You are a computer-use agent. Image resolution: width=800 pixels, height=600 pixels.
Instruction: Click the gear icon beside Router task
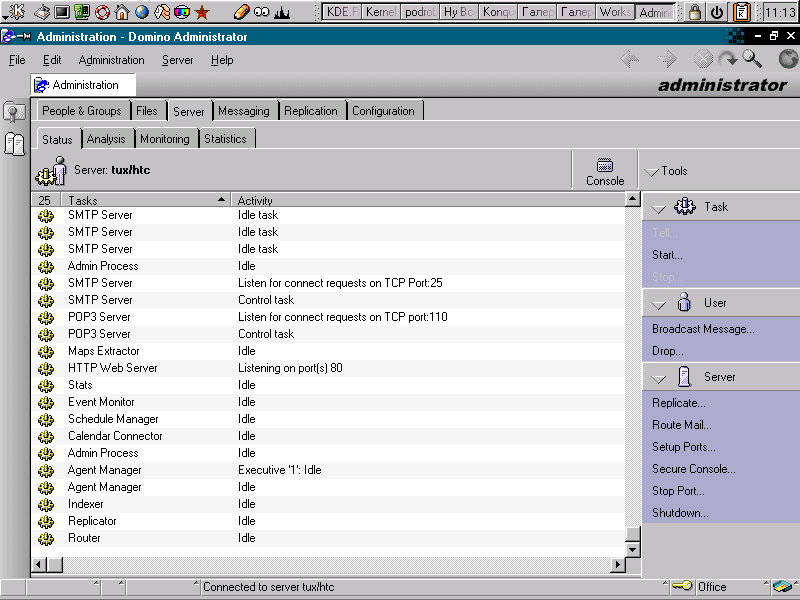point(46,538)
